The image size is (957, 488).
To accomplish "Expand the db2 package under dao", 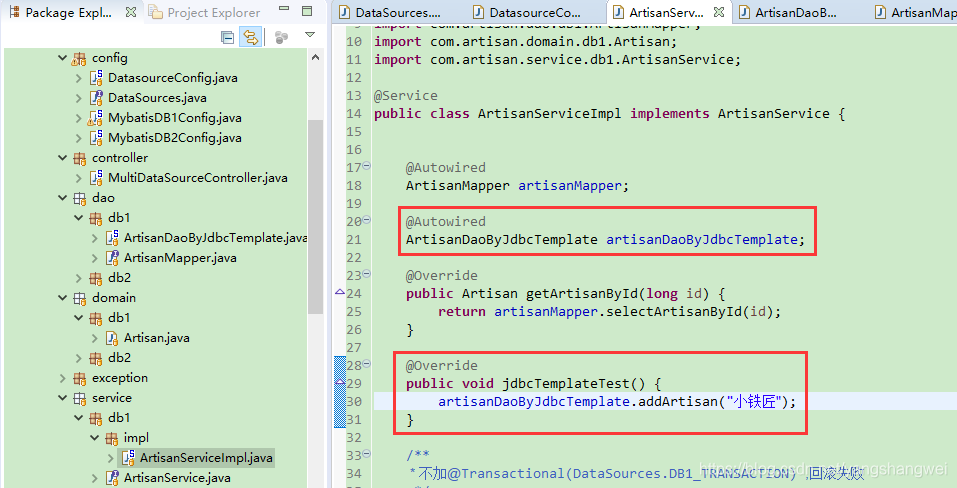I will tap(78, 278).
